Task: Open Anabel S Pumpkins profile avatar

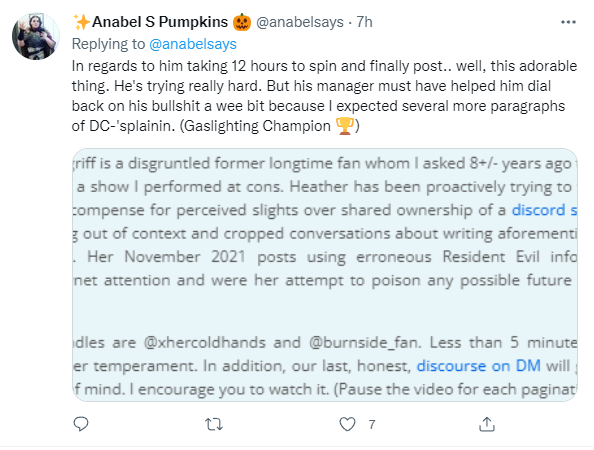Action: coord(36,36)
